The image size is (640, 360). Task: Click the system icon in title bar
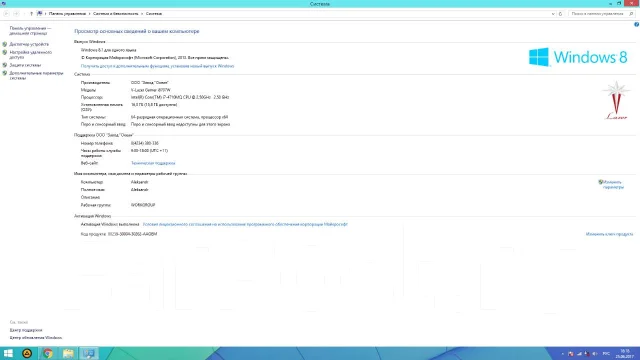pyautogui.click(x=4, y=4)
